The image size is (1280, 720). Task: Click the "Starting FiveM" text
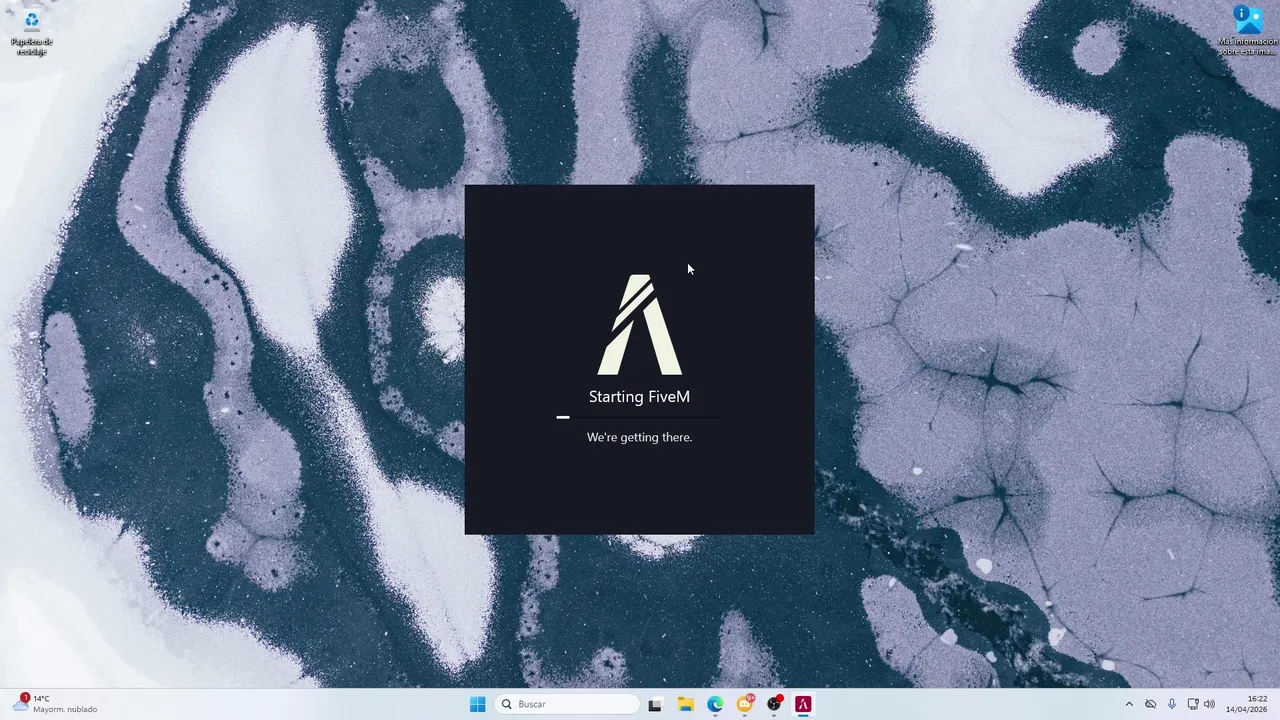pos(639,397)
